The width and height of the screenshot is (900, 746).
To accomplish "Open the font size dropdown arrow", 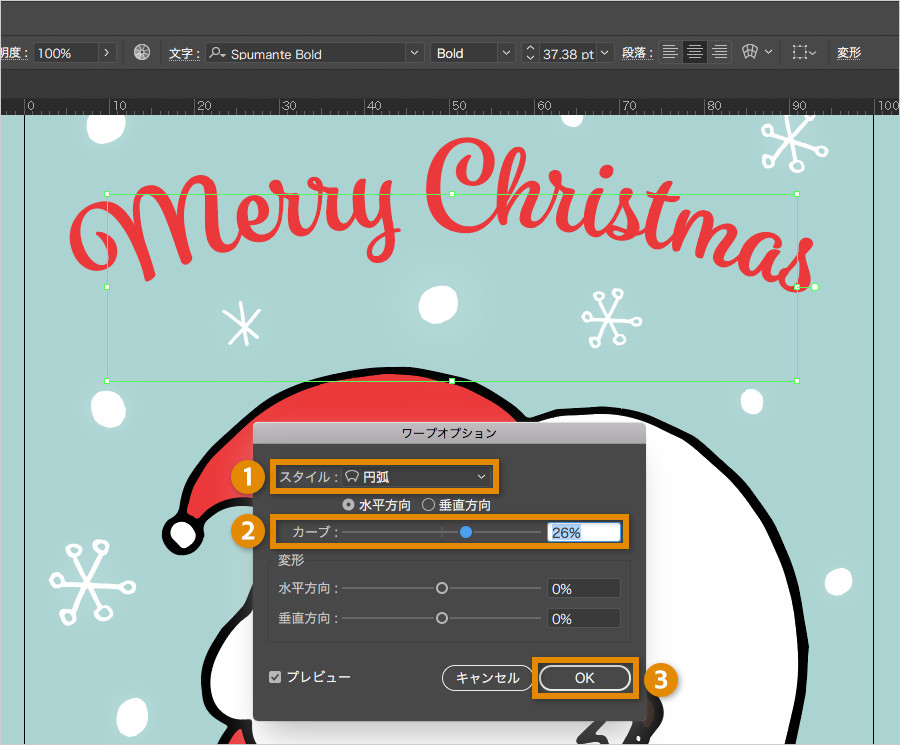I will [605, 53].
